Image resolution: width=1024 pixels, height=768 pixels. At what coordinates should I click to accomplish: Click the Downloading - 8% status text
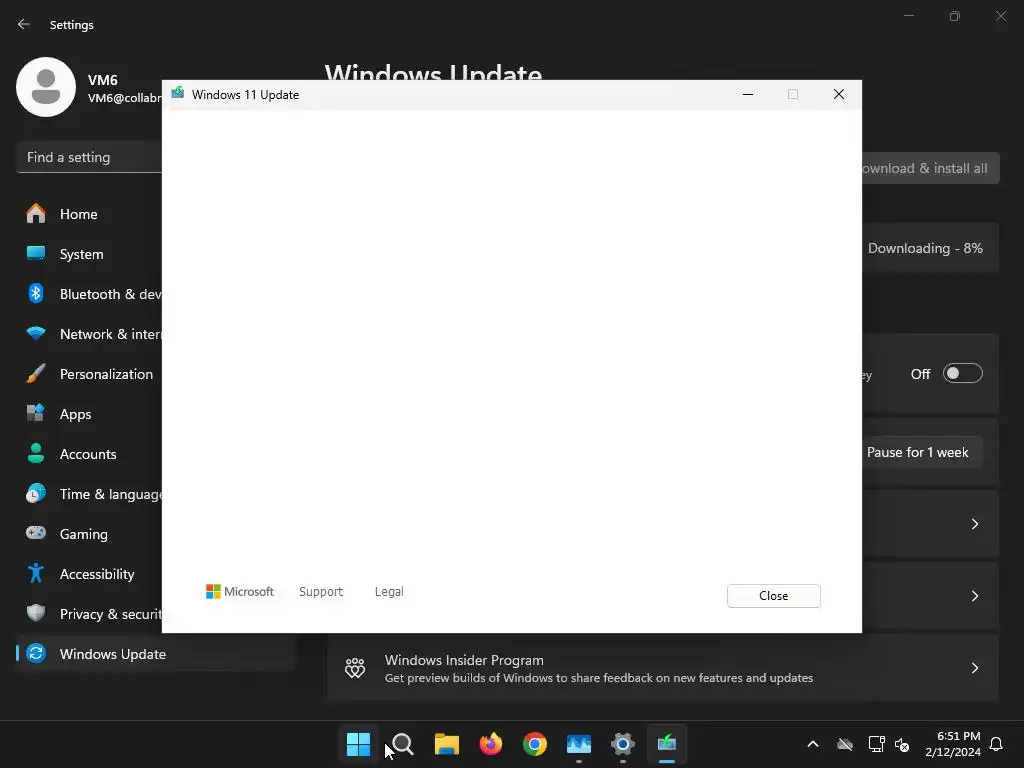point(925,248)
